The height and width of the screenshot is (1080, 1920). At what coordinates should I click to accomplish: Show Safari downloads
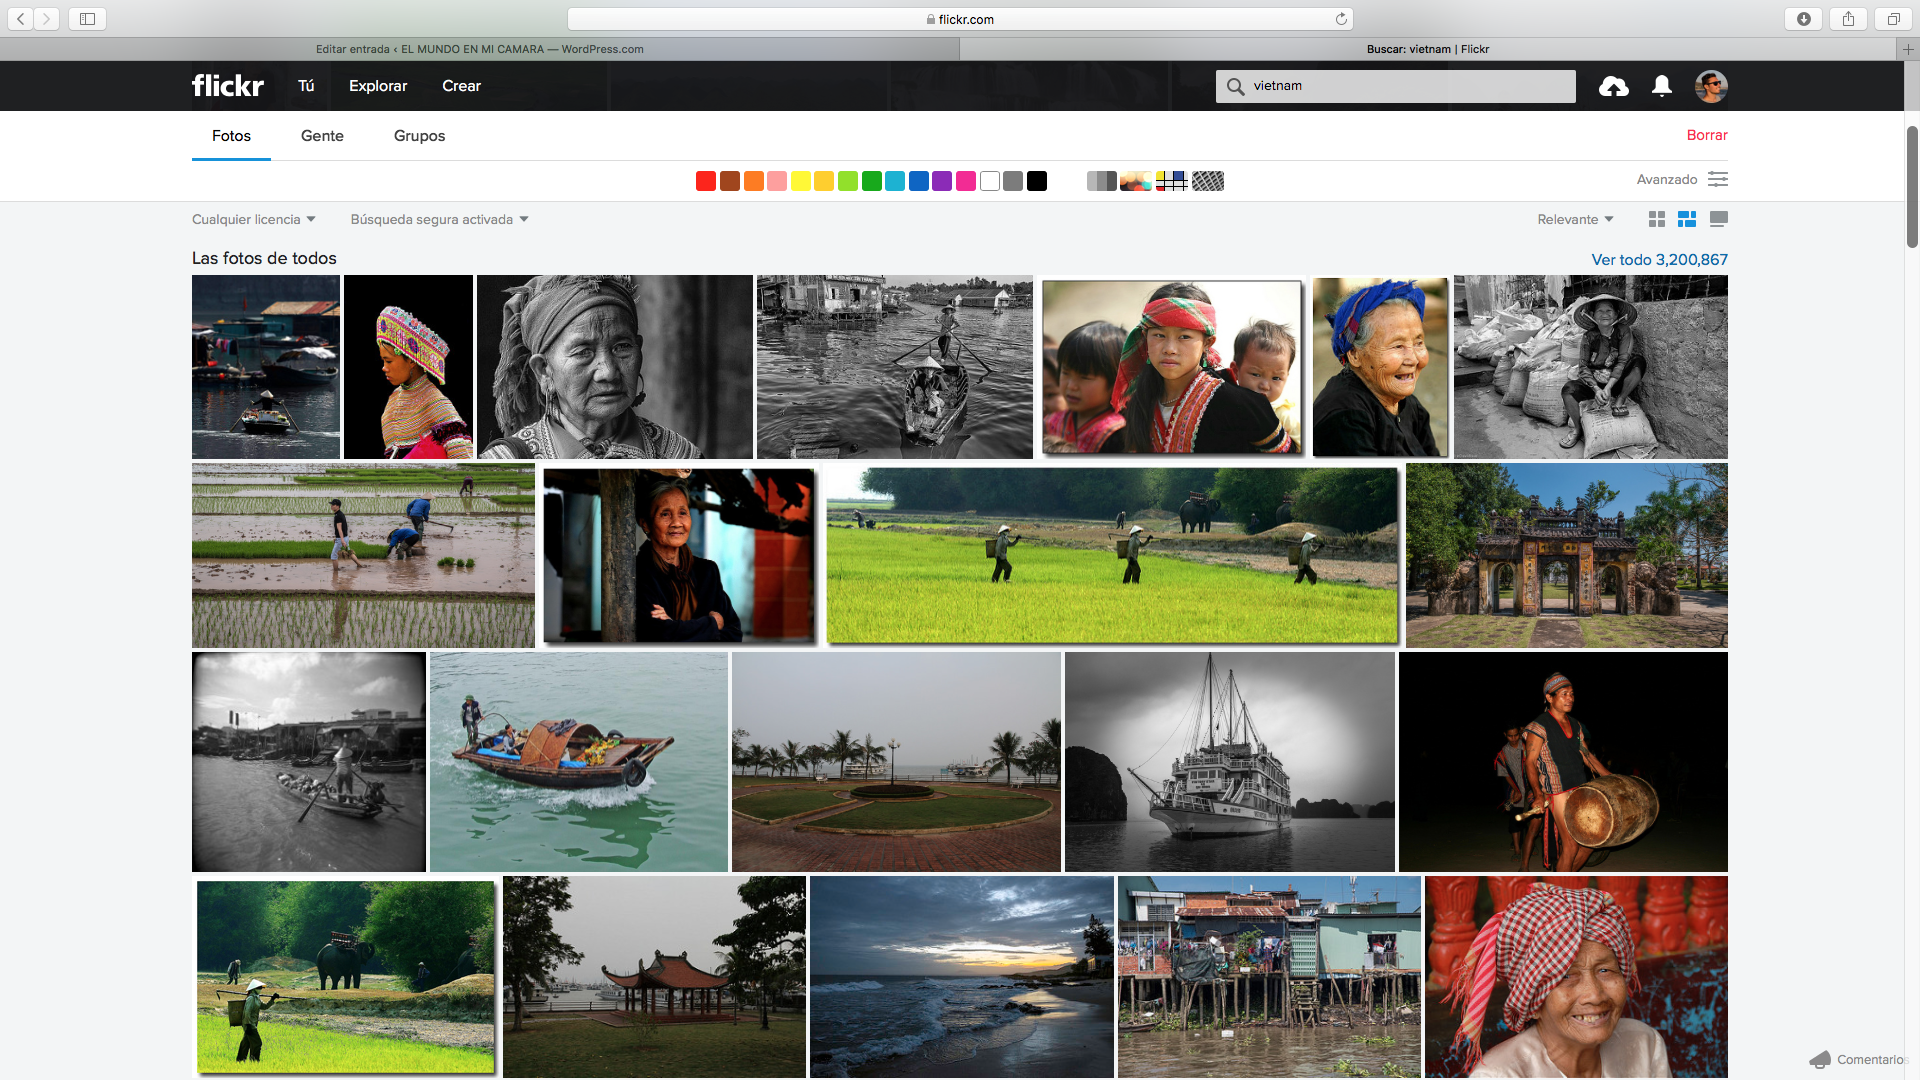pos(1804,19)
